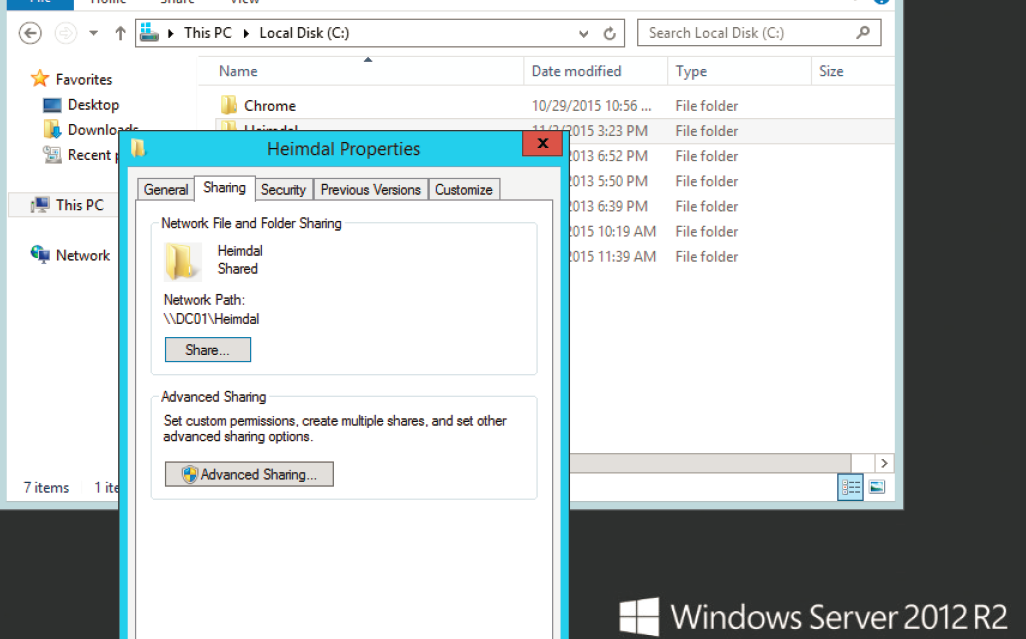Select This PC in the address breadcrumb
Screen dimensions: 1026x639
click(x=207, y=33)
